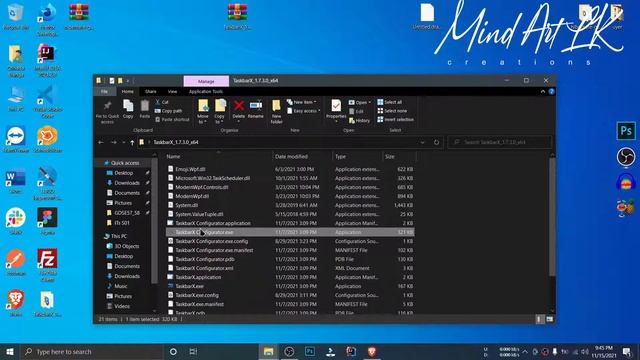This screenshot has height=360, width=640.
Task: Click the Search TaskbarX folder box
Action: 500,142
